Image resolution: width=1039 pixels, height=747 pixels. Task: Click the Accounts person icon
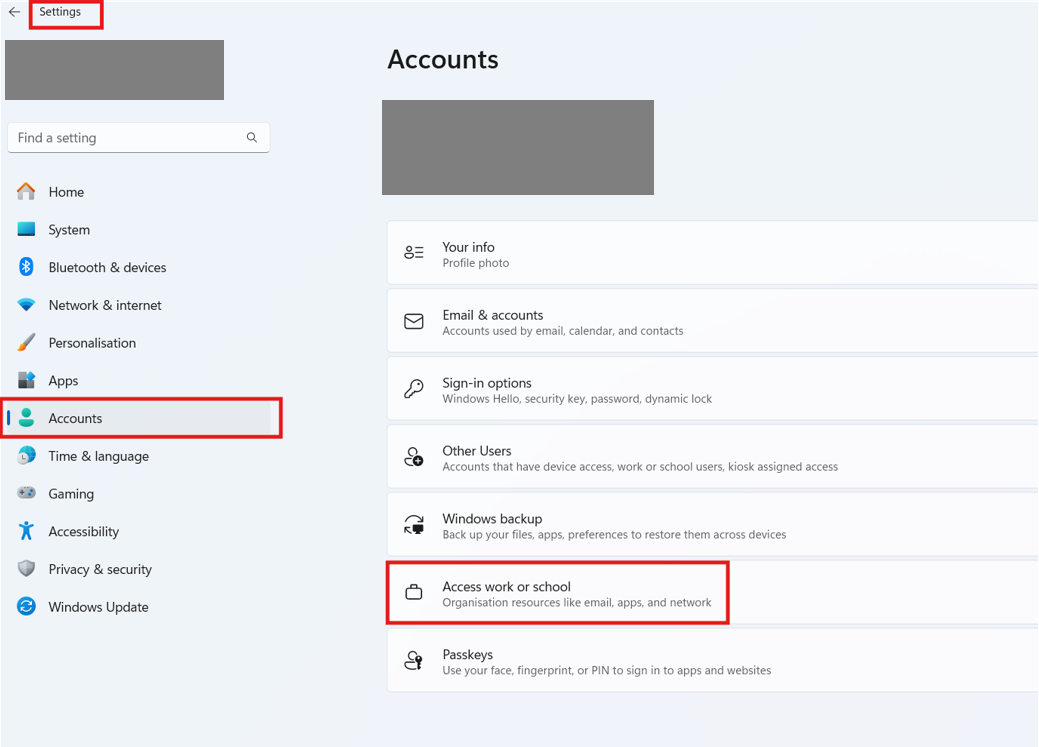coord(27,418)
